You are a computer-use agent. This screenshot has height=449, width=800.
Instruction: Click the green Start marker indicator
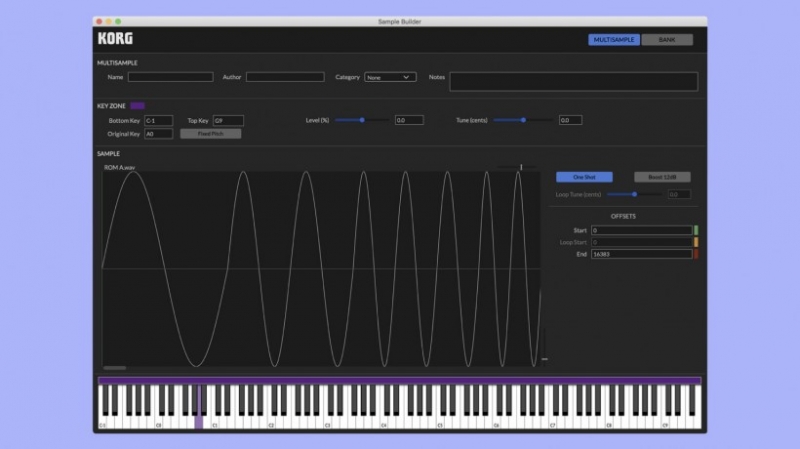(x=696, y=230)
